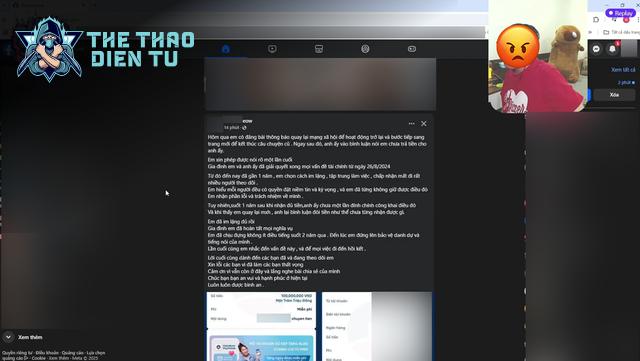Open the notifications bell icon

coord(613,49)
